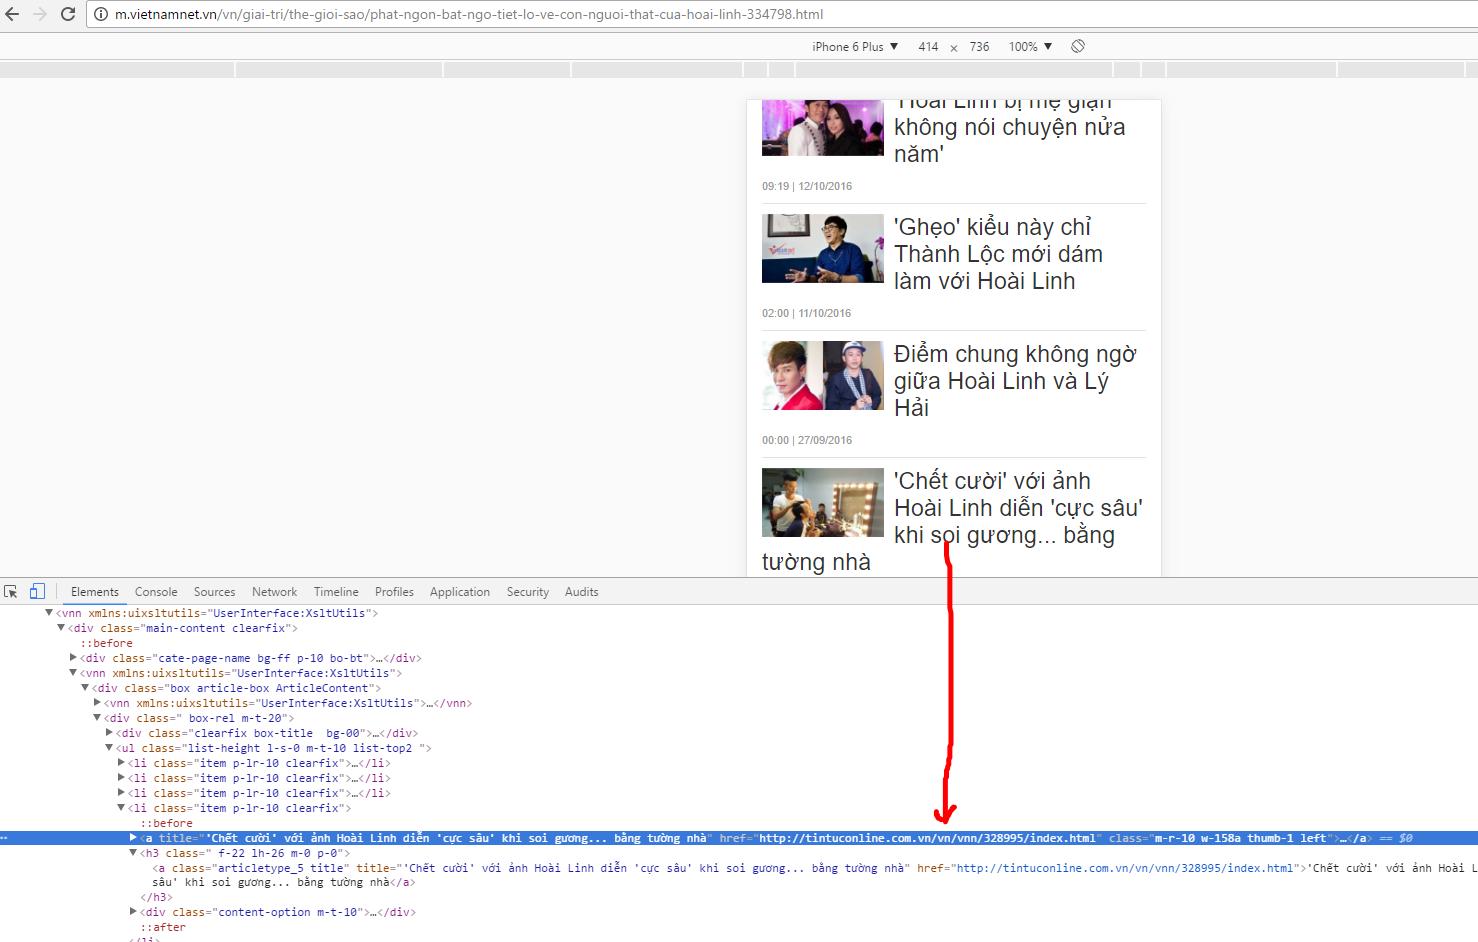Screen dimensions: 1478x942
Task: View site information icon in address bar
Action: click(x=101, y=15)
